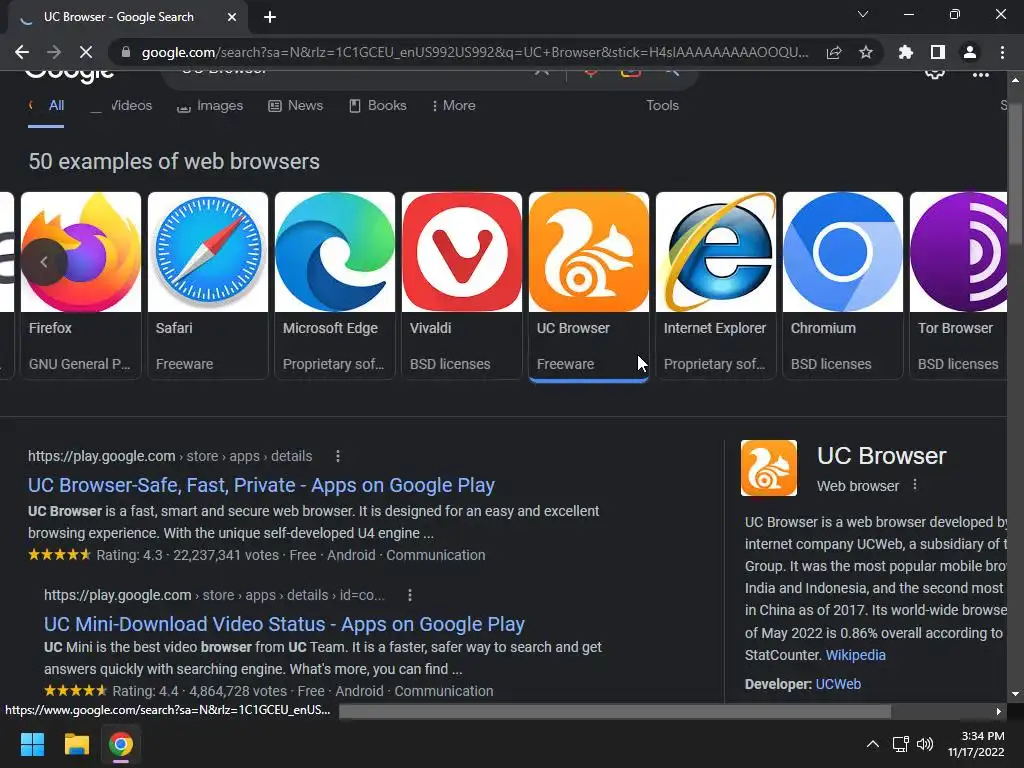The height and width of the screenshot is (768, 1024).
Task: Open the UCWeb developer link
Action: [x=838, y=684]
